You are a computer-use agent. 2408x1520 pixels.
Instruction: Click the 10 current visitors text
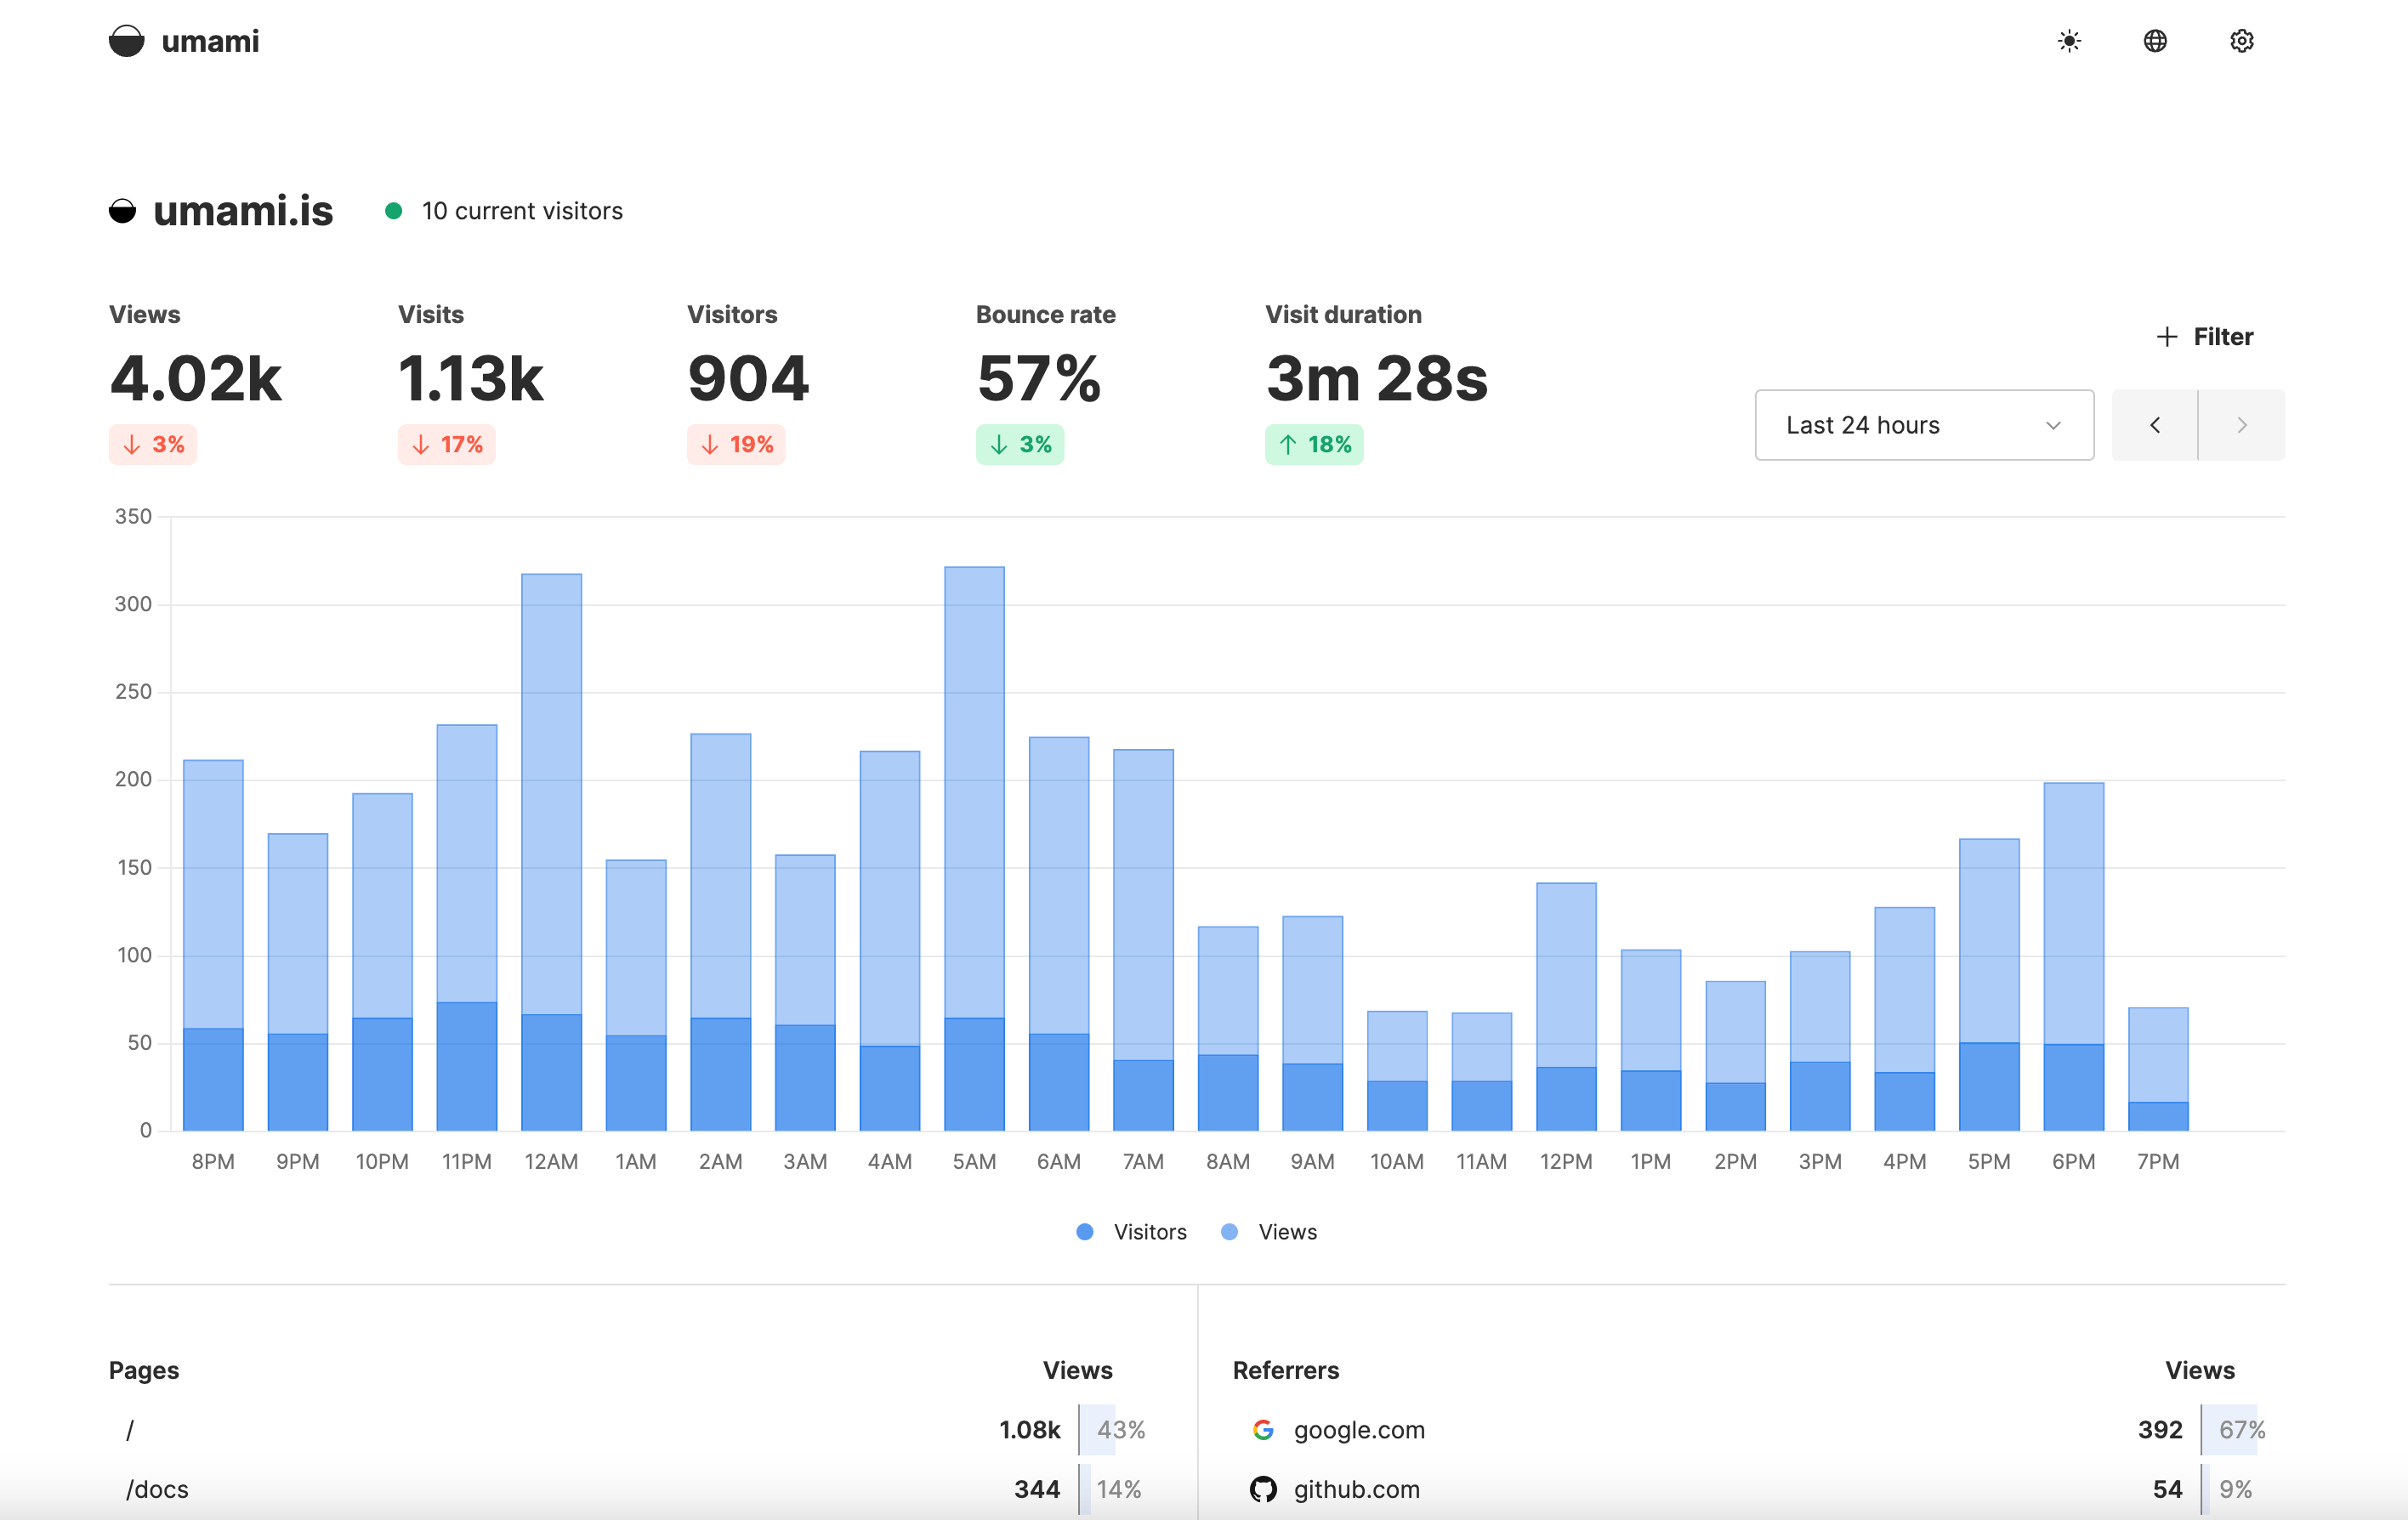click(x=522, y=211)
